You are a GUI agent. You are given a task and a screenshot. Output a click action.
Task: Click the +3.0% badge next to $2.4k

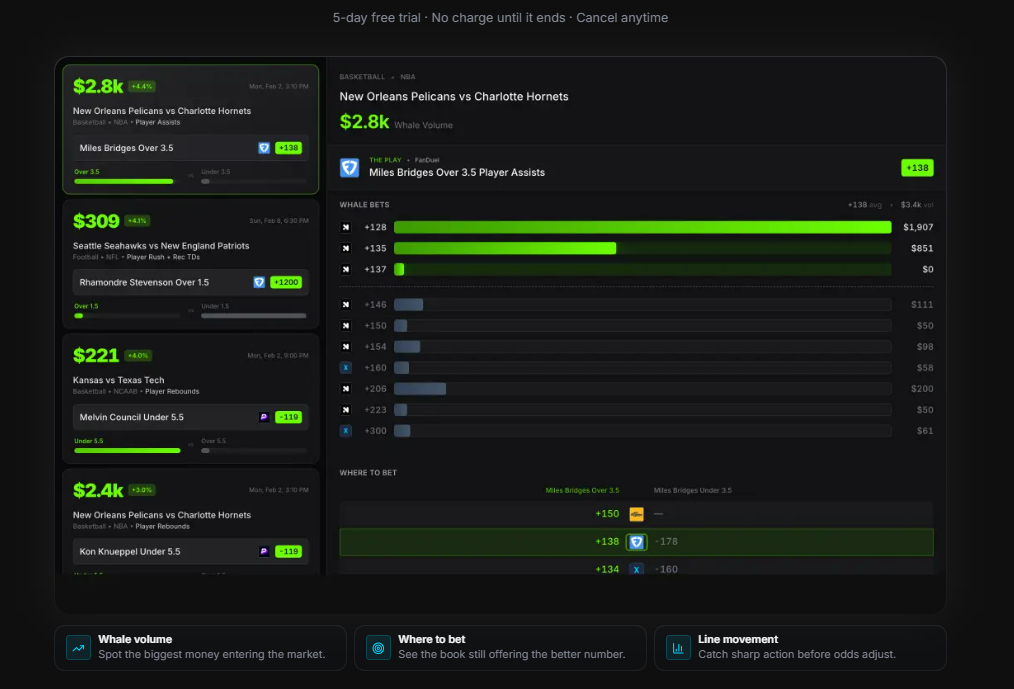pos(142,490)
